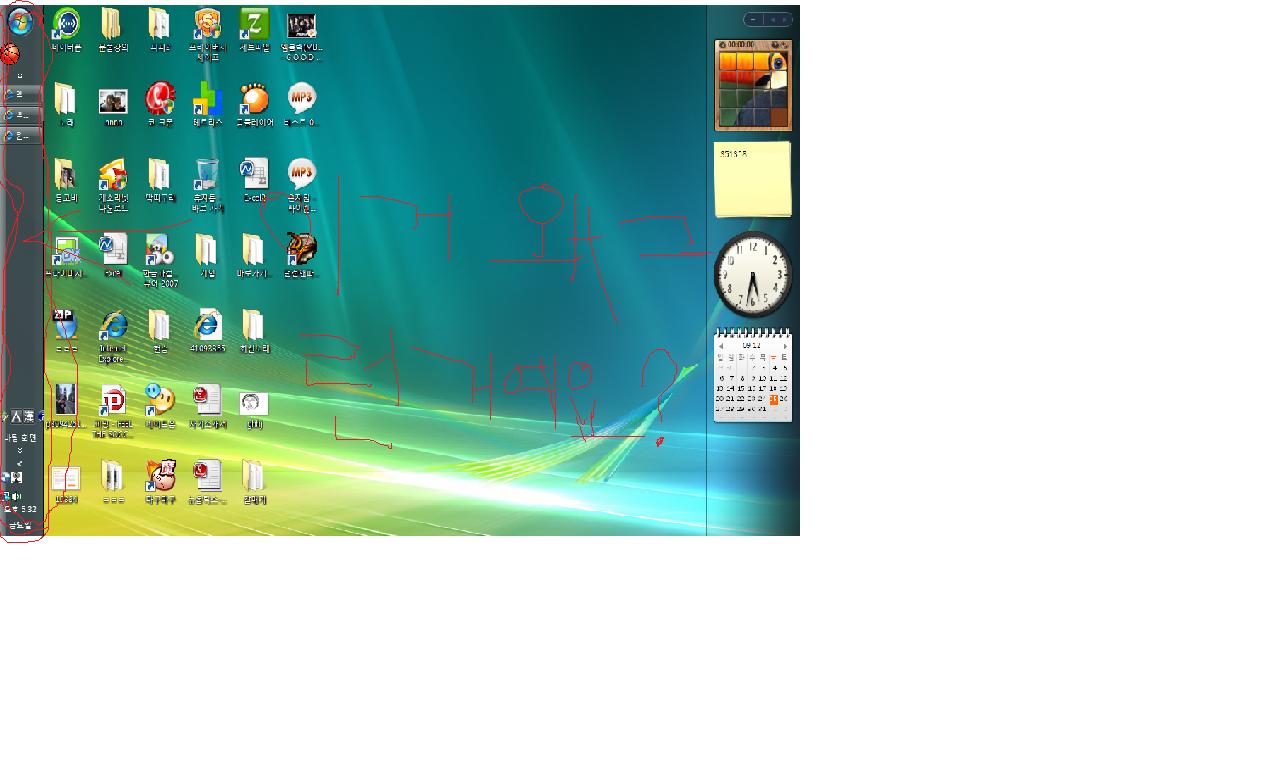The height and width of the screenshot is (768, 1280).
Task: Expand hidden tray icons chevron
Action: pos(19,465)
